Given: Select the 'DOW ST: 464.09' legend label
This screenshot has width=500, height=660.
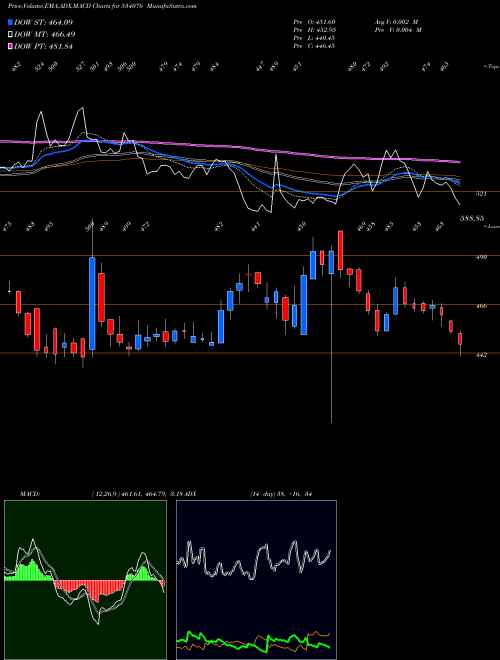Looking at the screenshot, I should tap(43, 22).
